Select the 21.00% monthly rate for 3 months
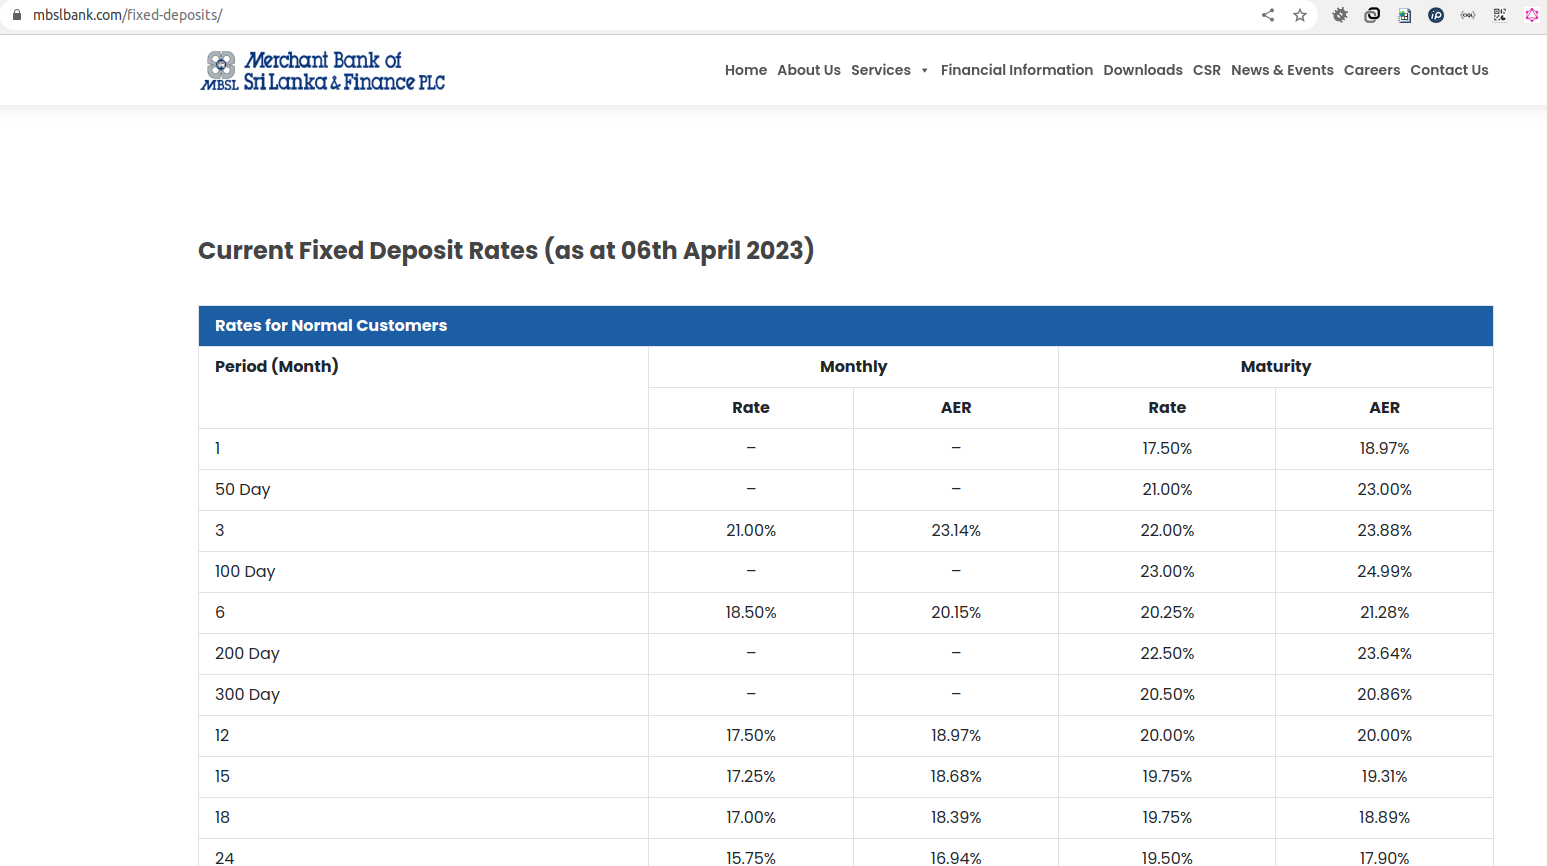 (x=751, y=531)
